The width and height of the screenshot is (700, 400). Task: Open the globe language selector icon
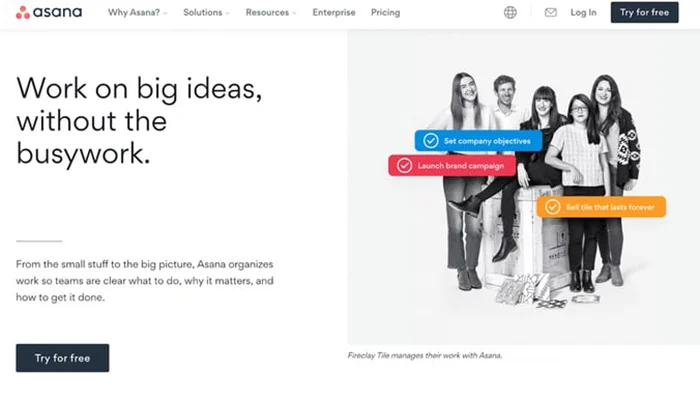(510, 12)
